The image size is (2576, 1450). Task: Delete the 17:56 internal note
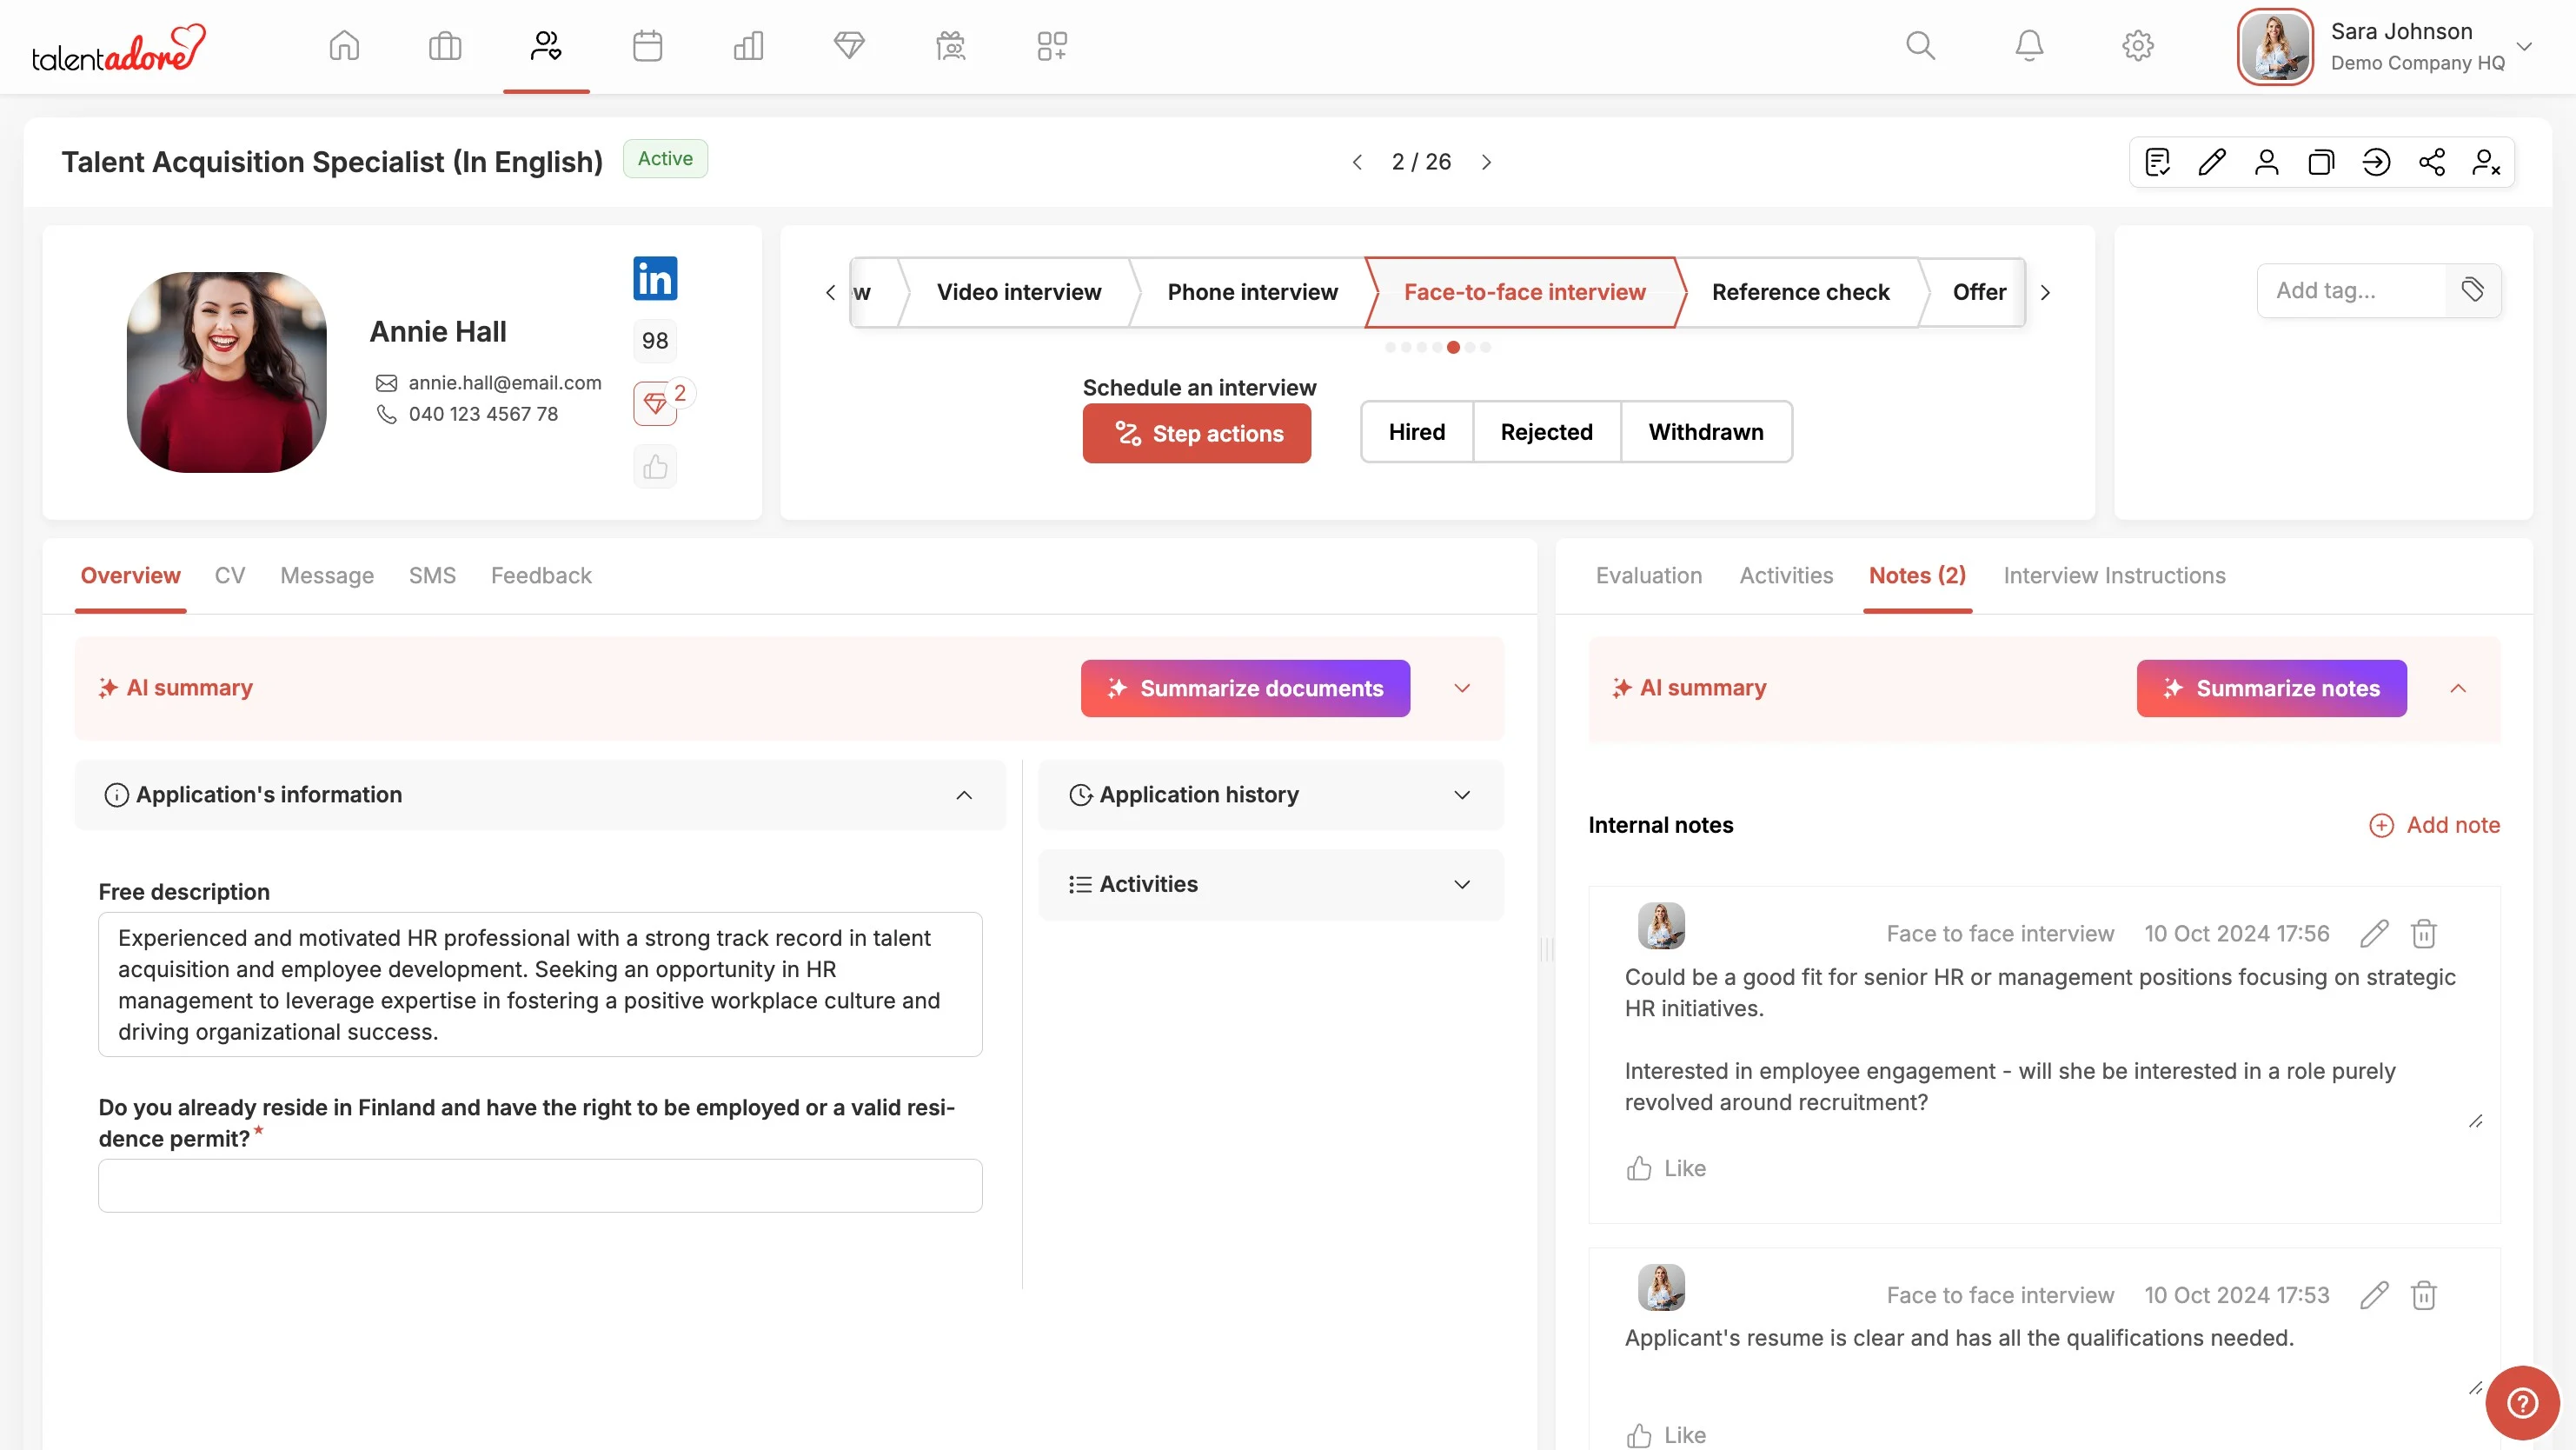click(2423, 933)
